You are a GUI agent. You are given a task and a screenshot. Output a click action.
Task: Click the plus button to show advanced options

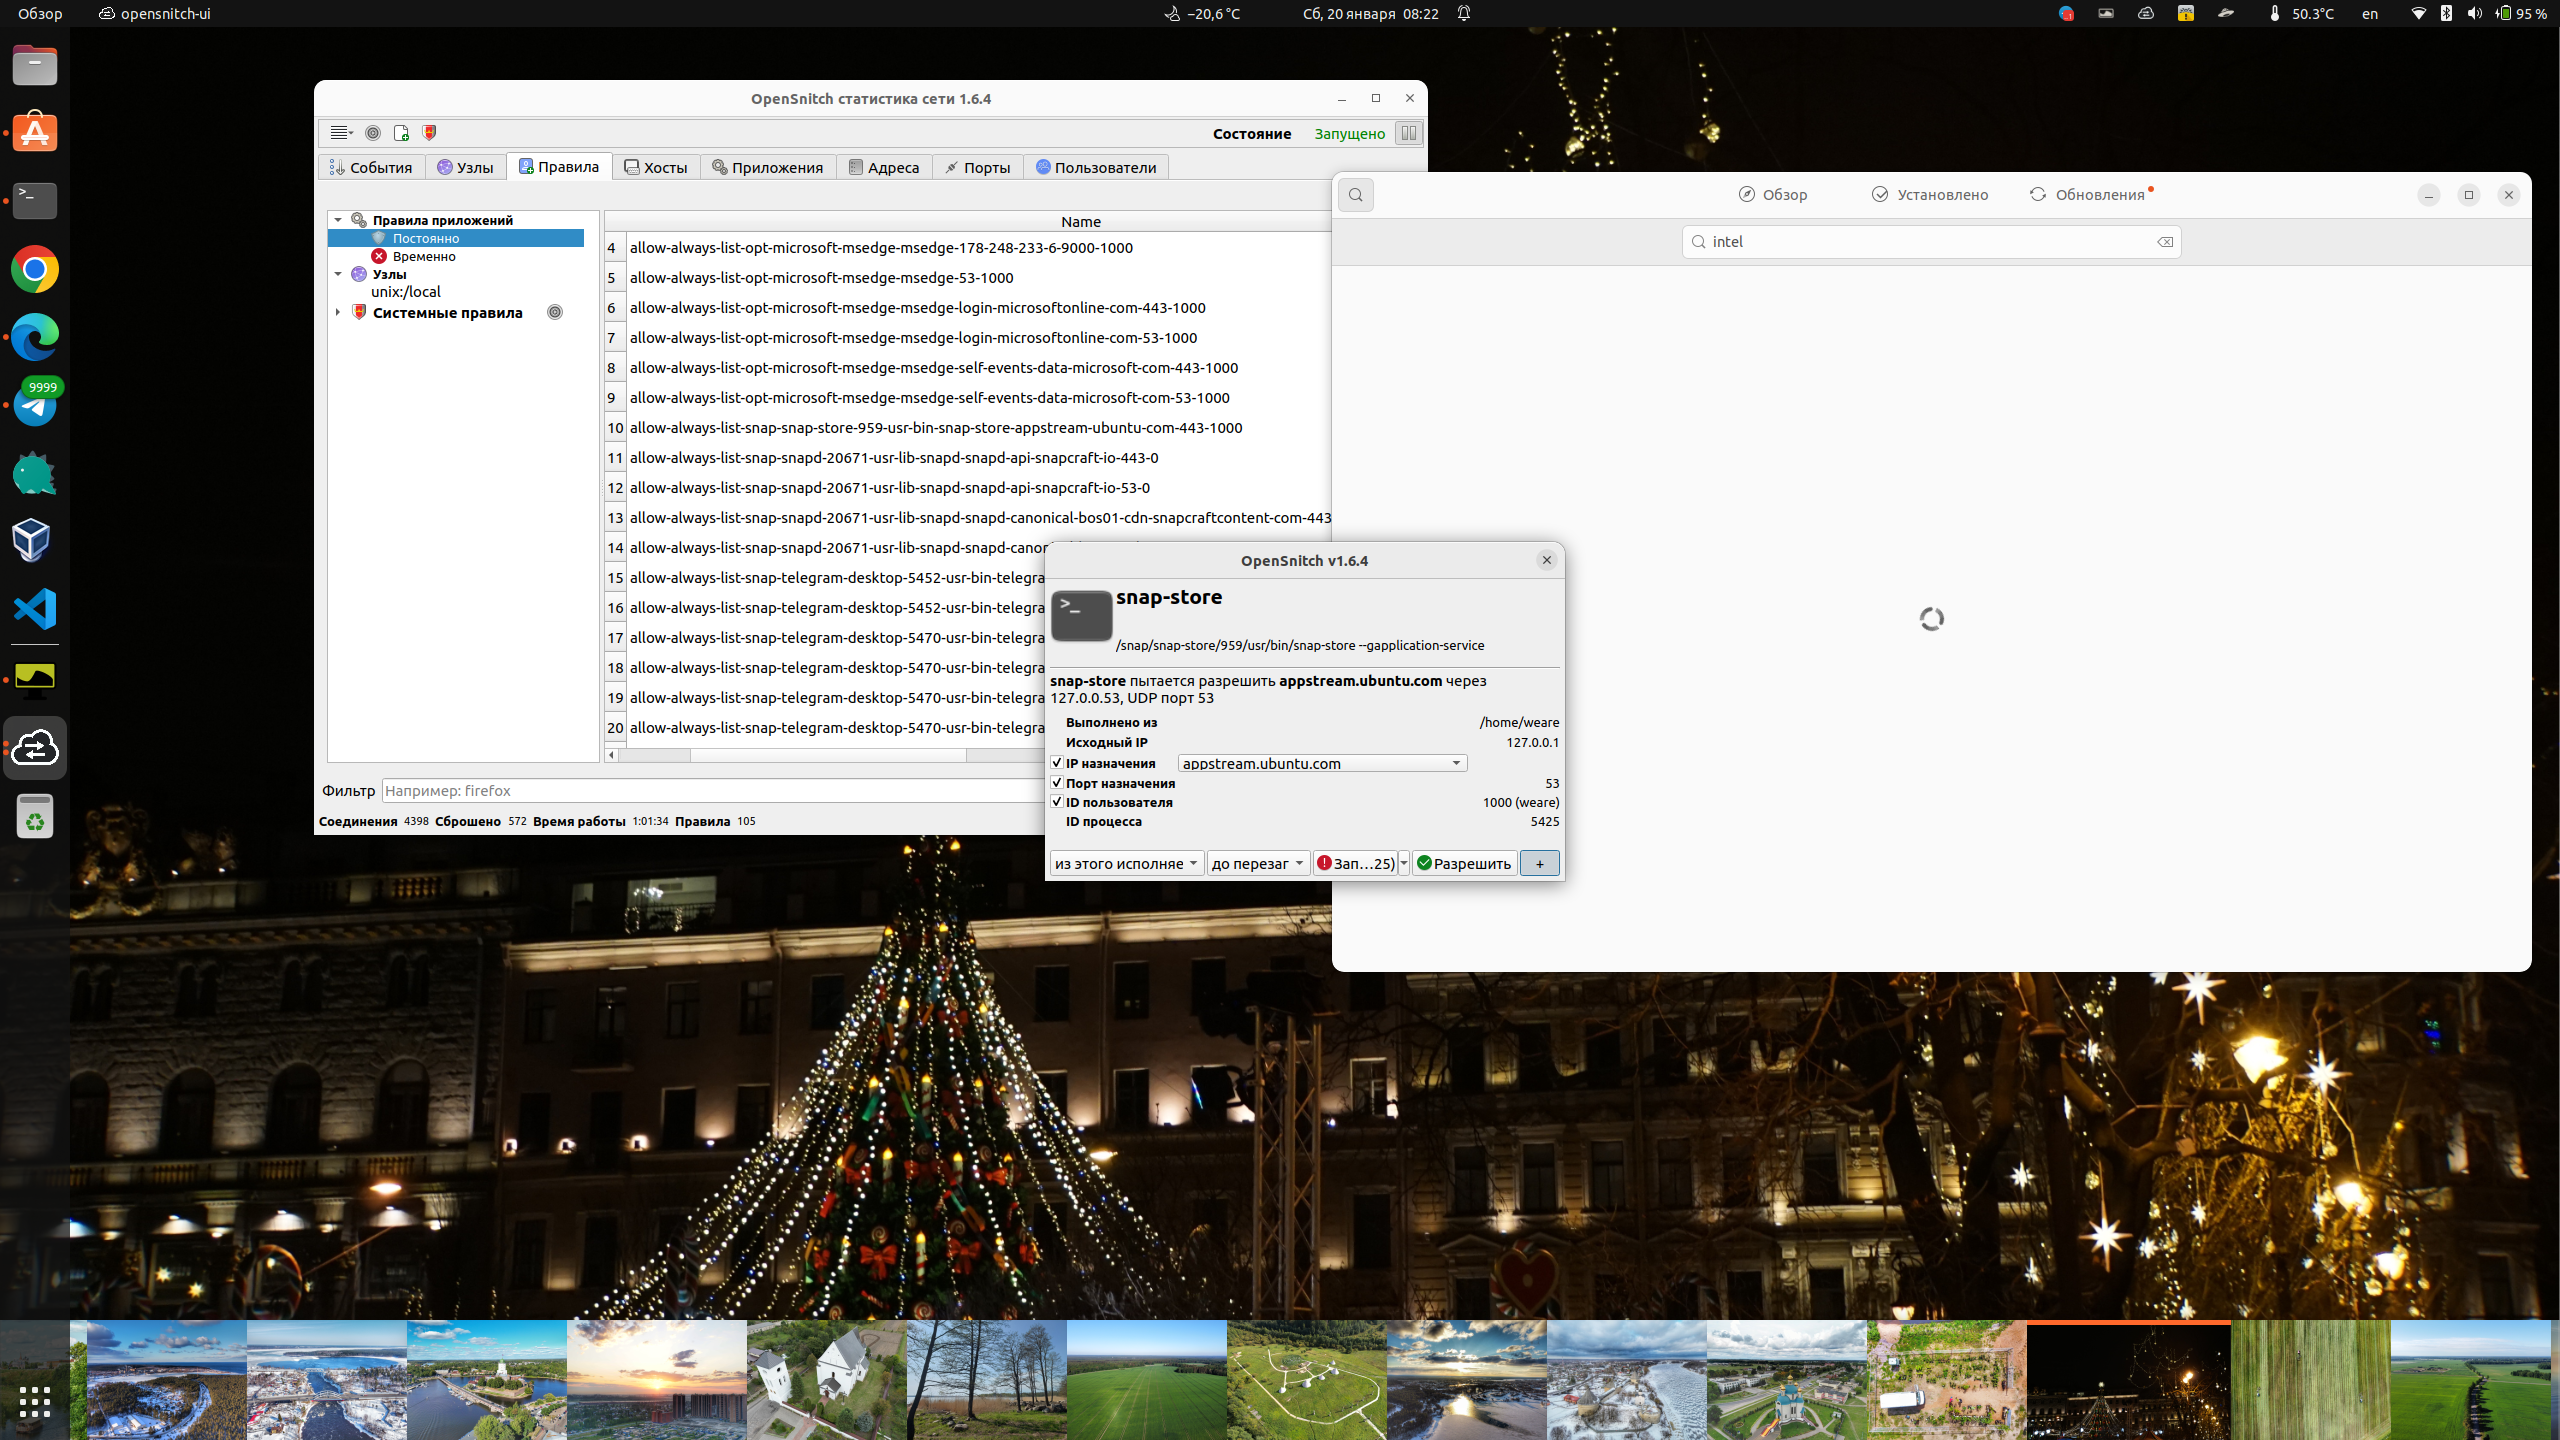click(x=1539, y=863)
